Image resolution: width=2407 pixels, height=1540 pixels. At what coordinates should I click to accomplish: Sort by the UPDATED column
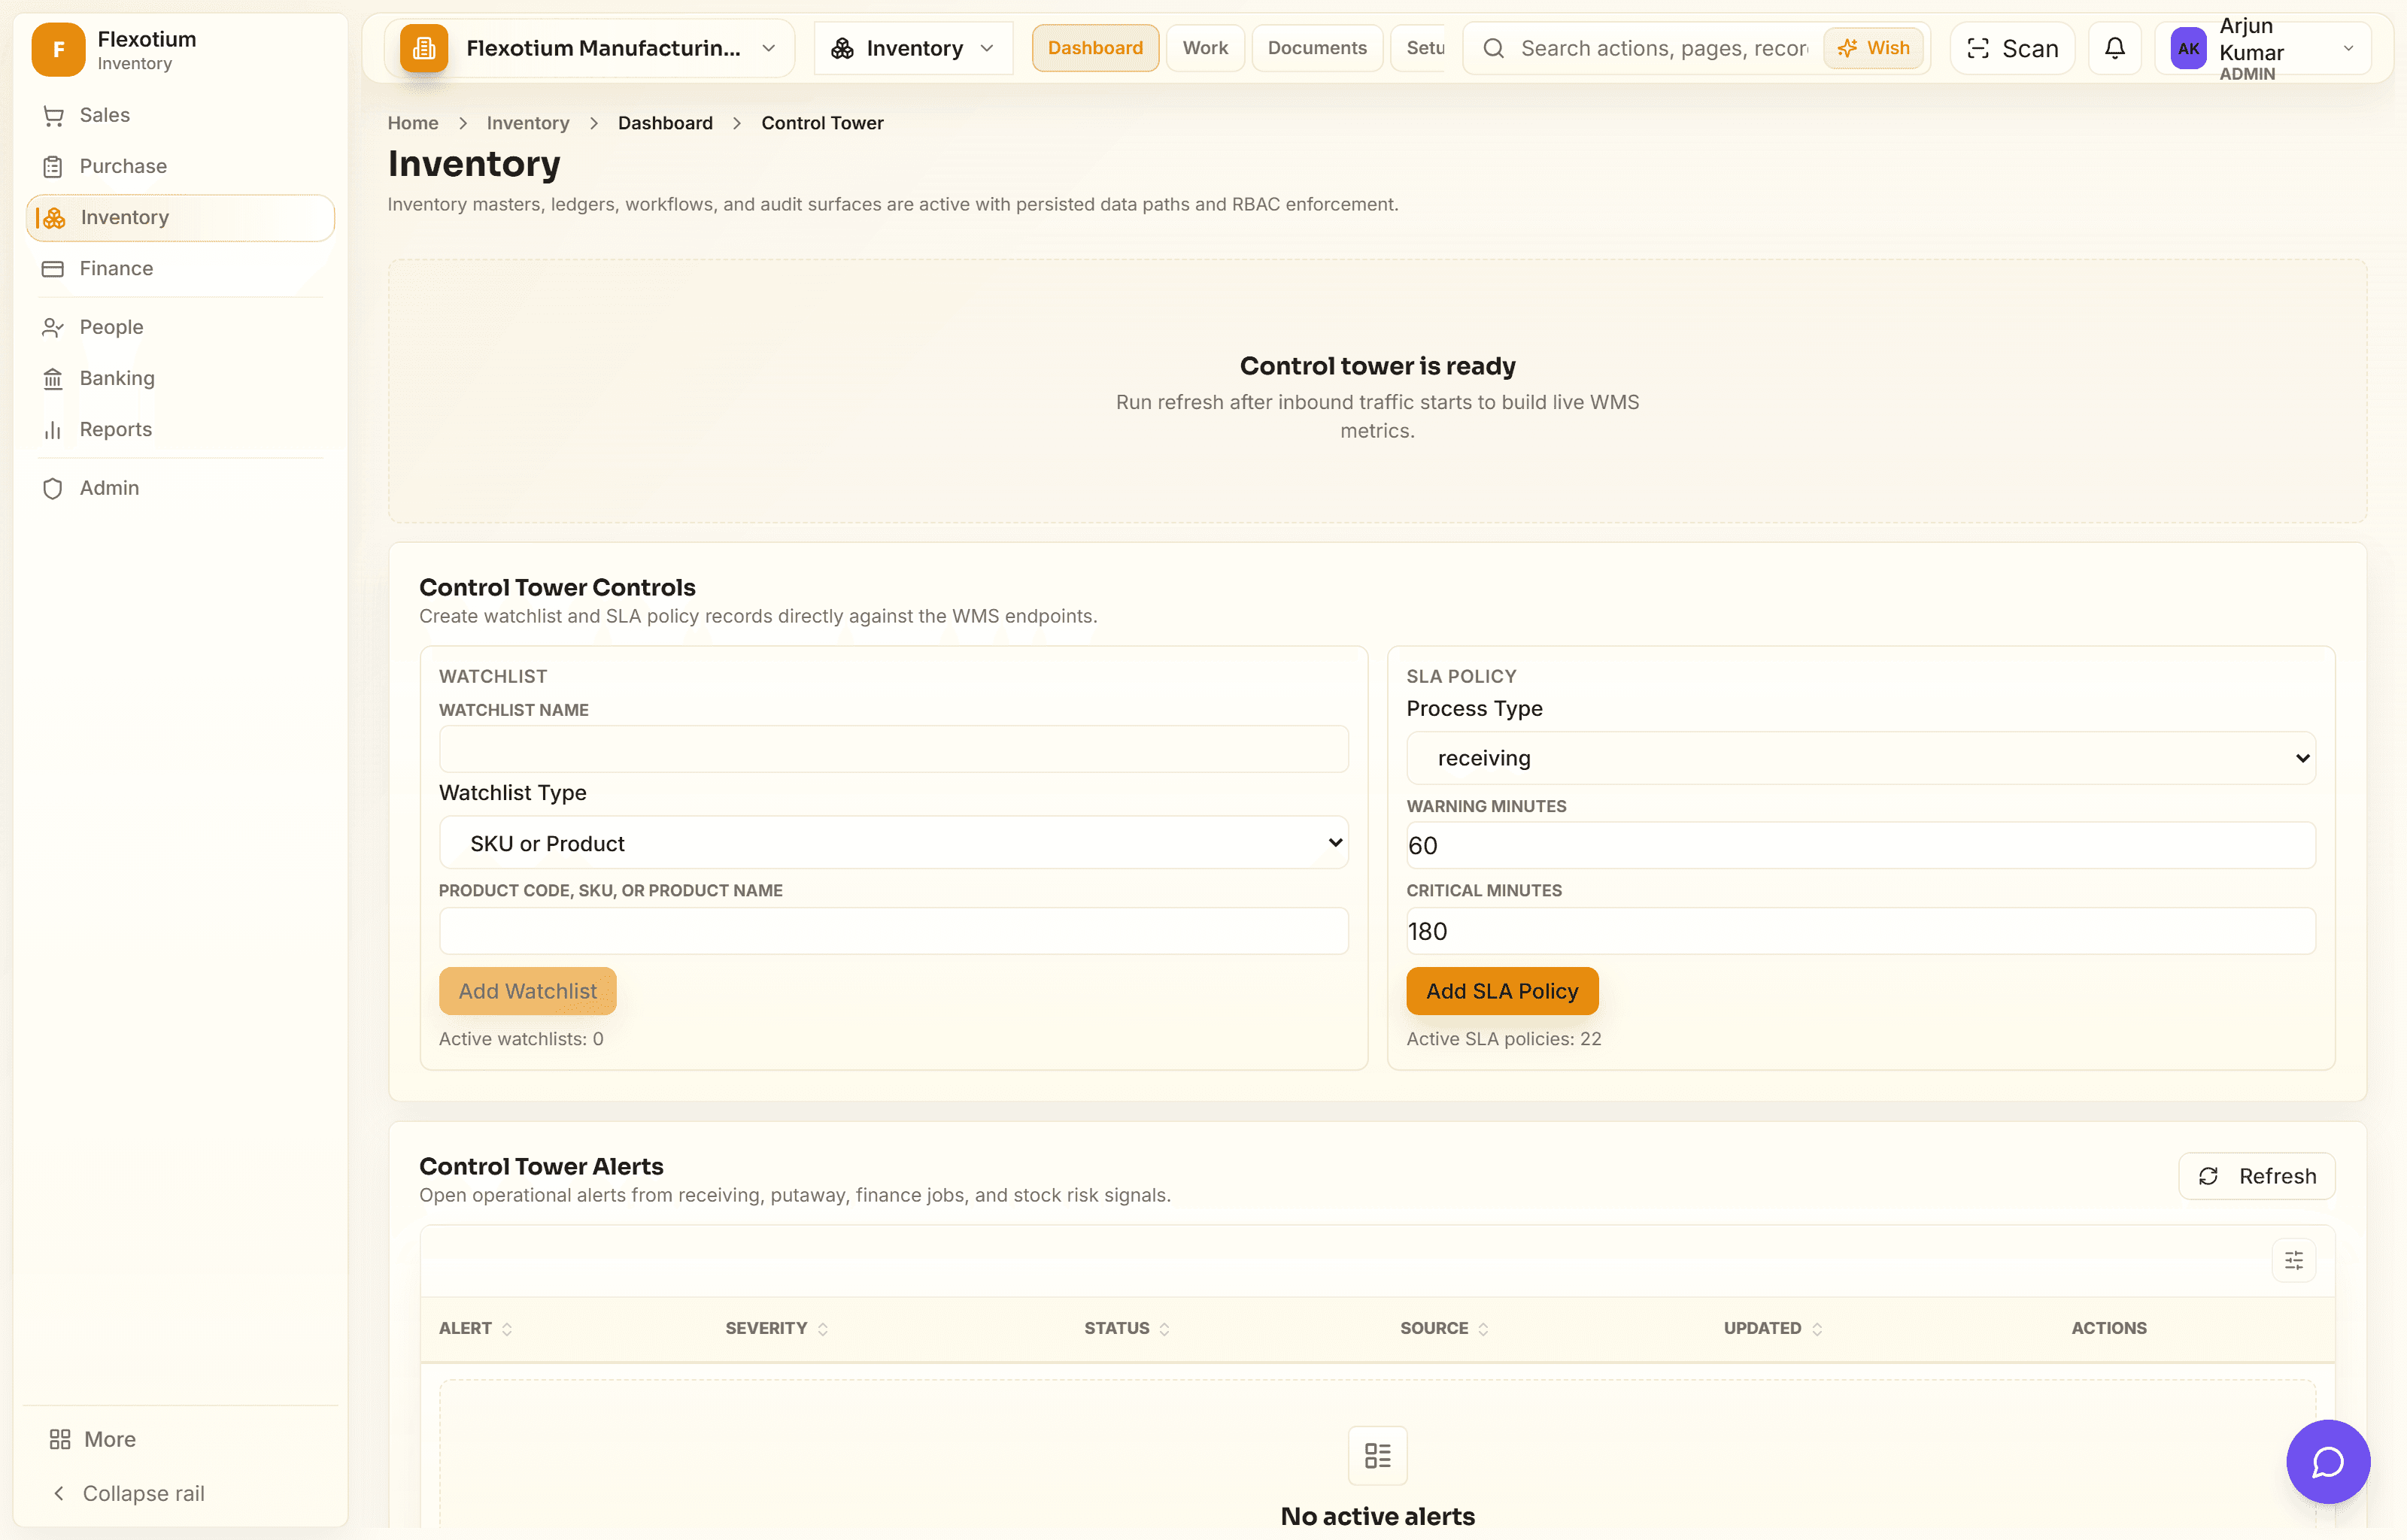[1773, 1328]
